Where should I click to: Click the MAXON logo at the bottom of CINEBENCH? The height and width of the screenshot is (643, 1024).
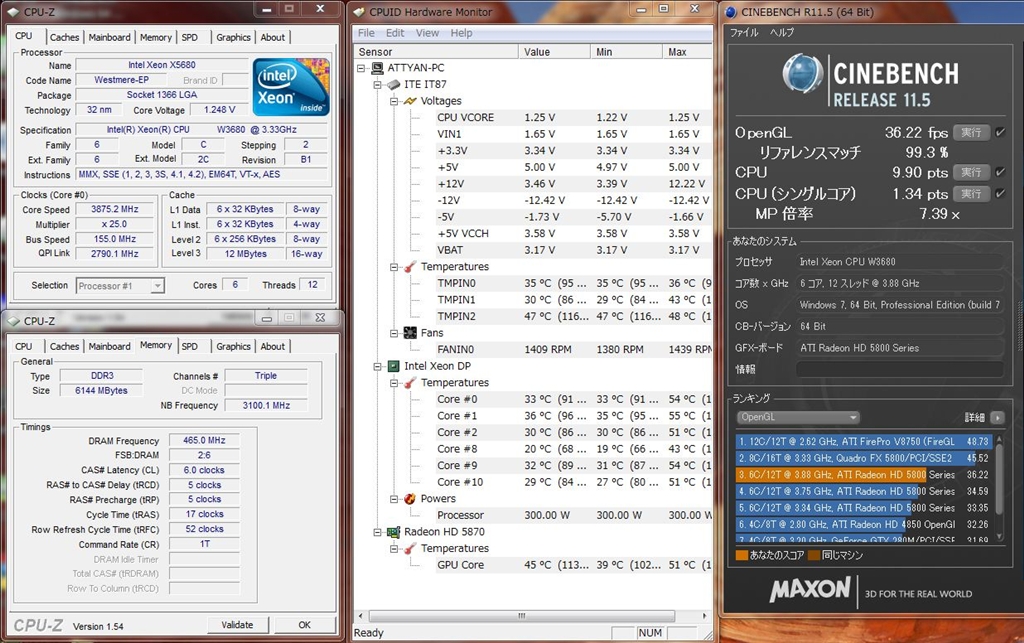(810, 589)
